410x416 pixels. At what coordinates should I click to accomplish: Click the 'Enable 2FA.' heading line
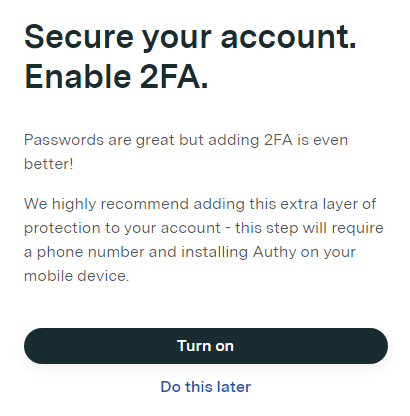(116, 76)
